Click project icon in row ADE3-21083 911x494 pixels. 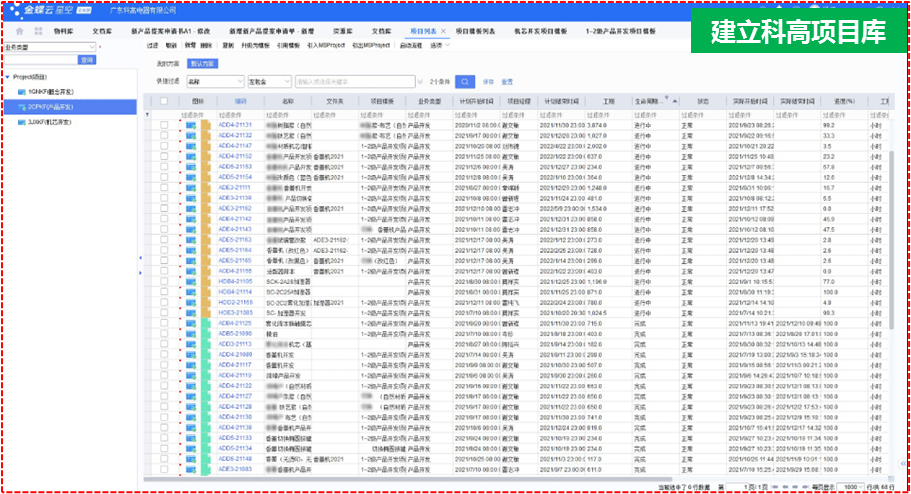(x=191, y=469)
